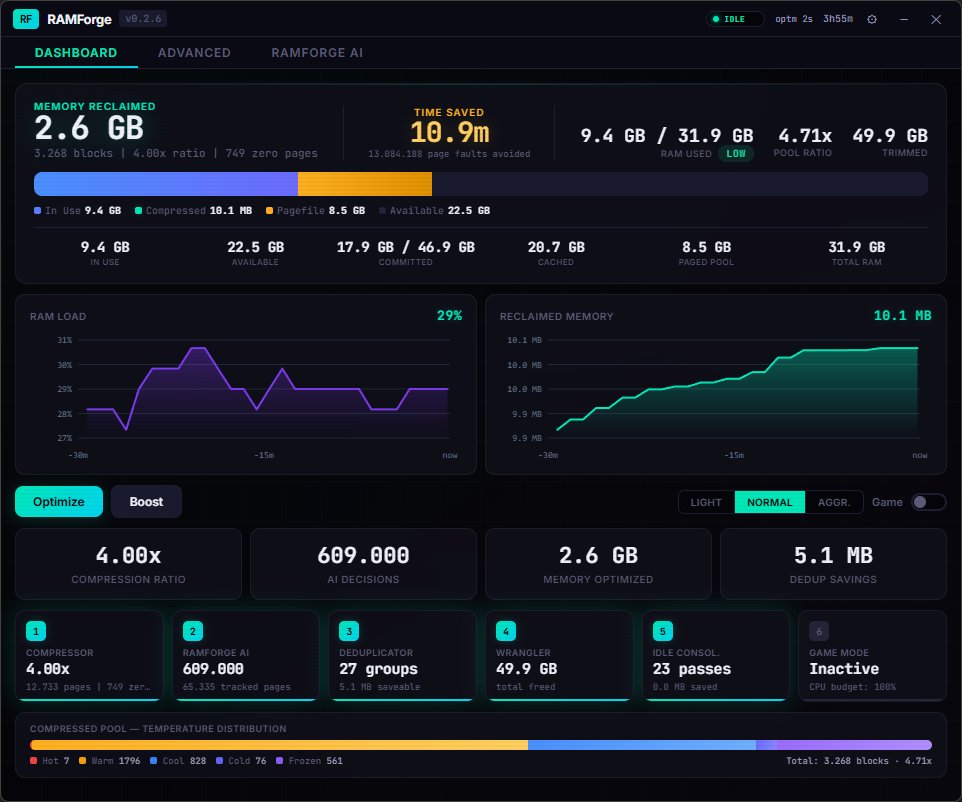Viewport: 962px width, 802px height.
Task: Click the 8.5 GB paged pool value
Action: point(706,247)
